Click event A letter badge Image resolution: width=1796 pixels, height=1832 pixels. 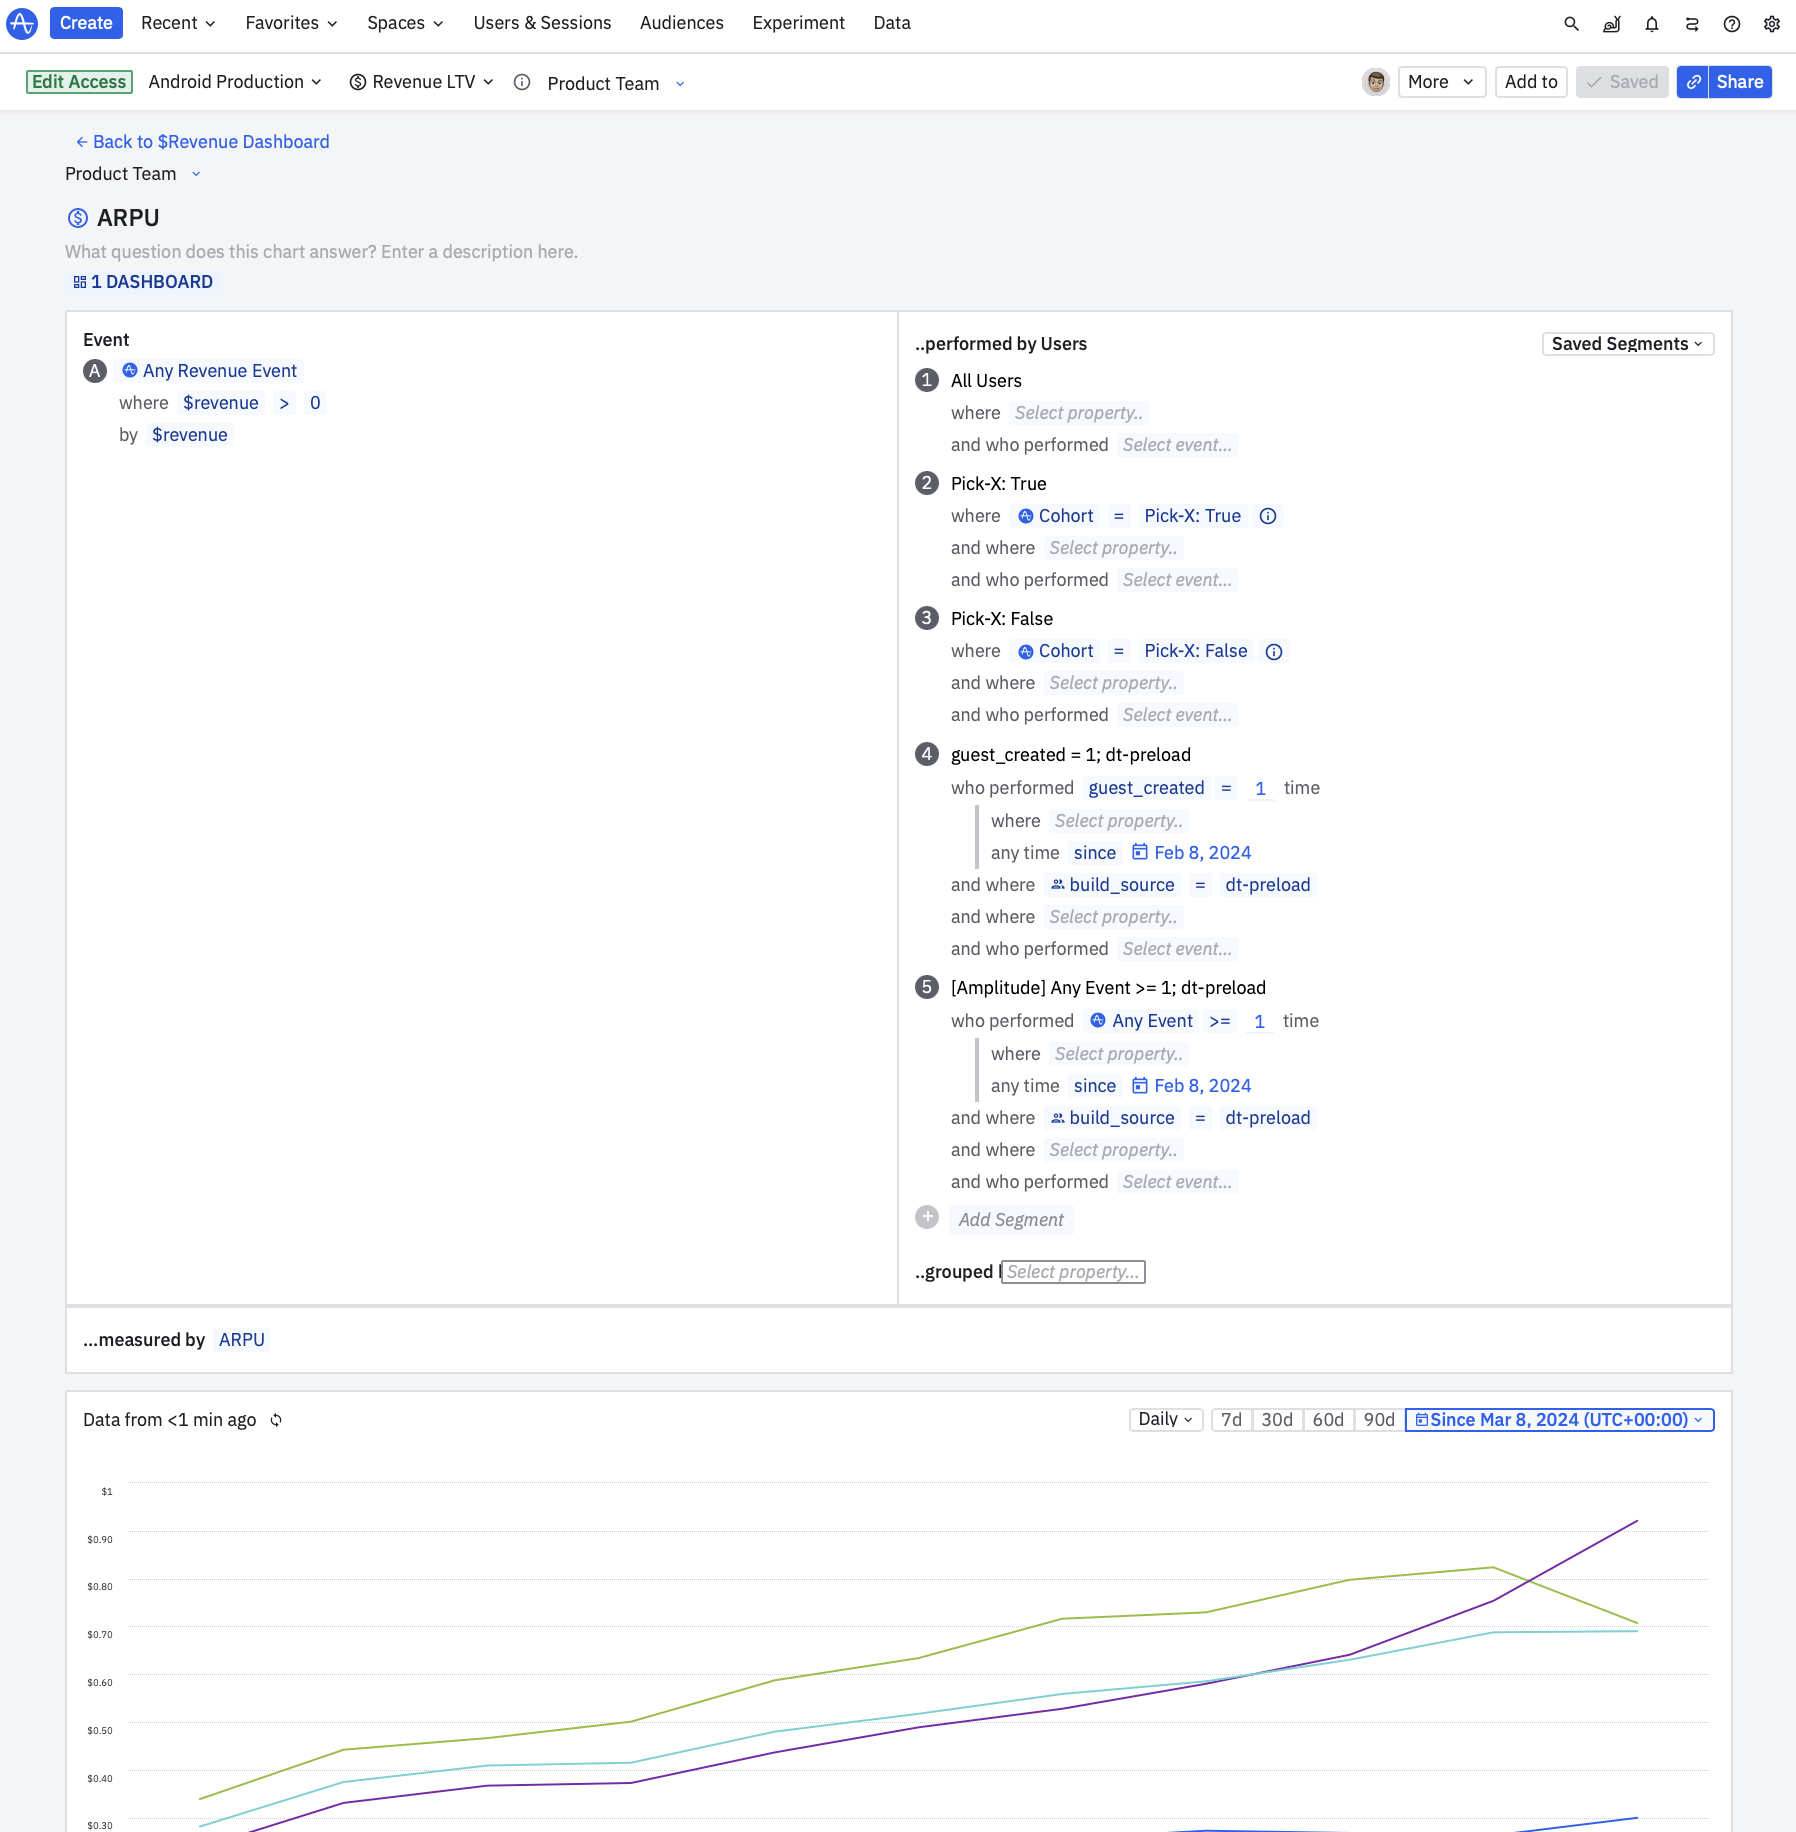[95, 371]
